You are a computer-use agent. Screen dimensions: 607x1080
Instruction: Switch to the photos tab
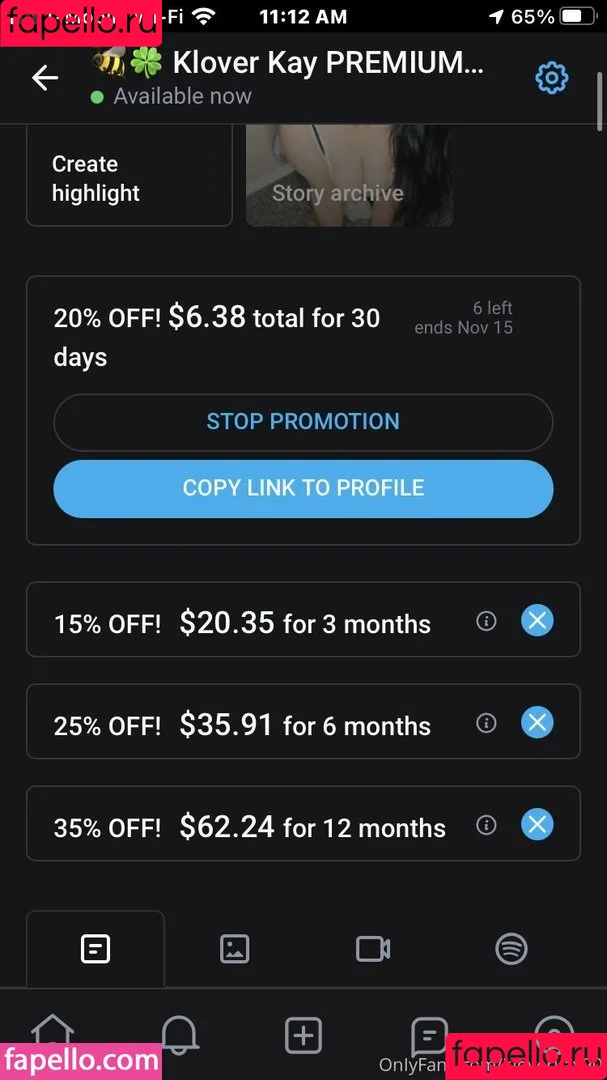(234, 949)
